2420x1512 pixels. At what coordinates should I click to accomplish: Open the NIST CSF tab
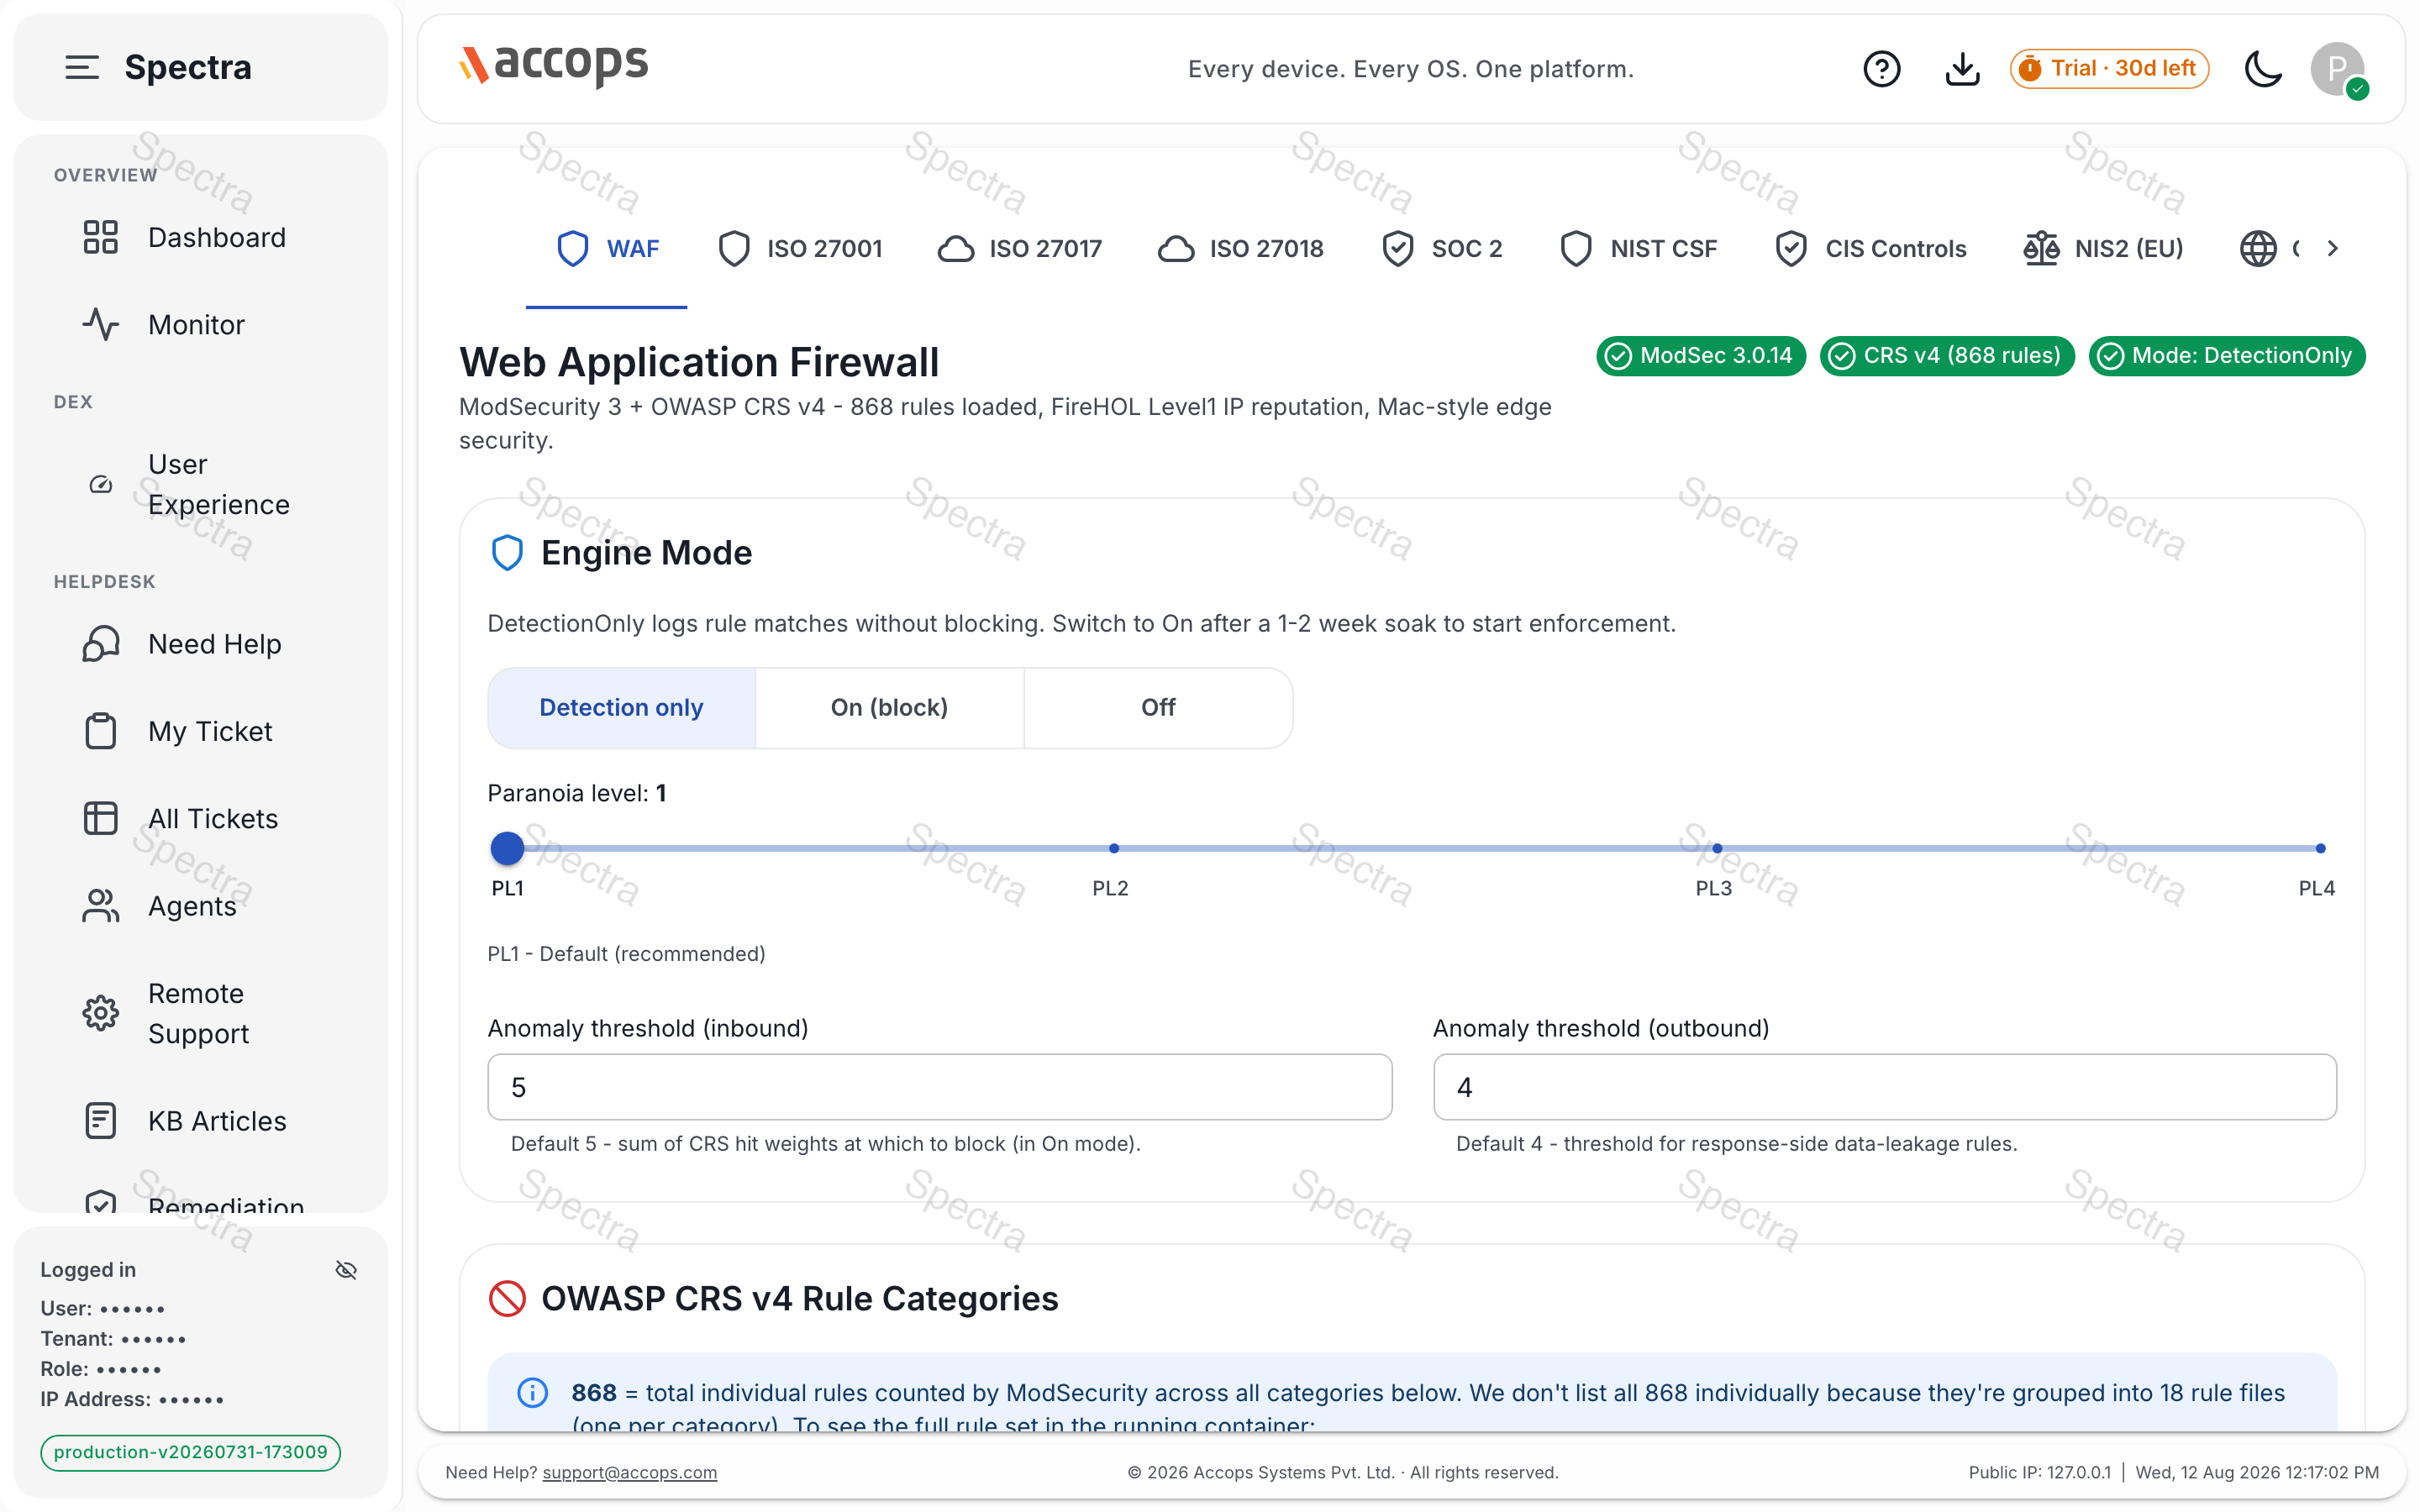tap(1639, 249)
